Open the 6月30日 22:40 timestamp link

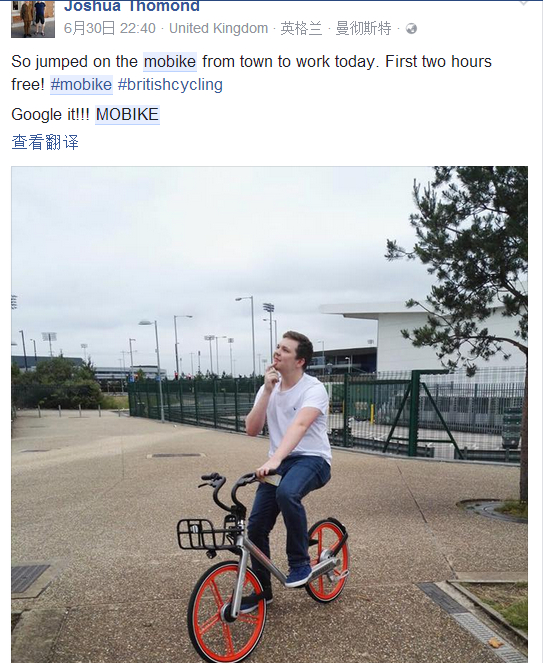click(x=110, y=28)
